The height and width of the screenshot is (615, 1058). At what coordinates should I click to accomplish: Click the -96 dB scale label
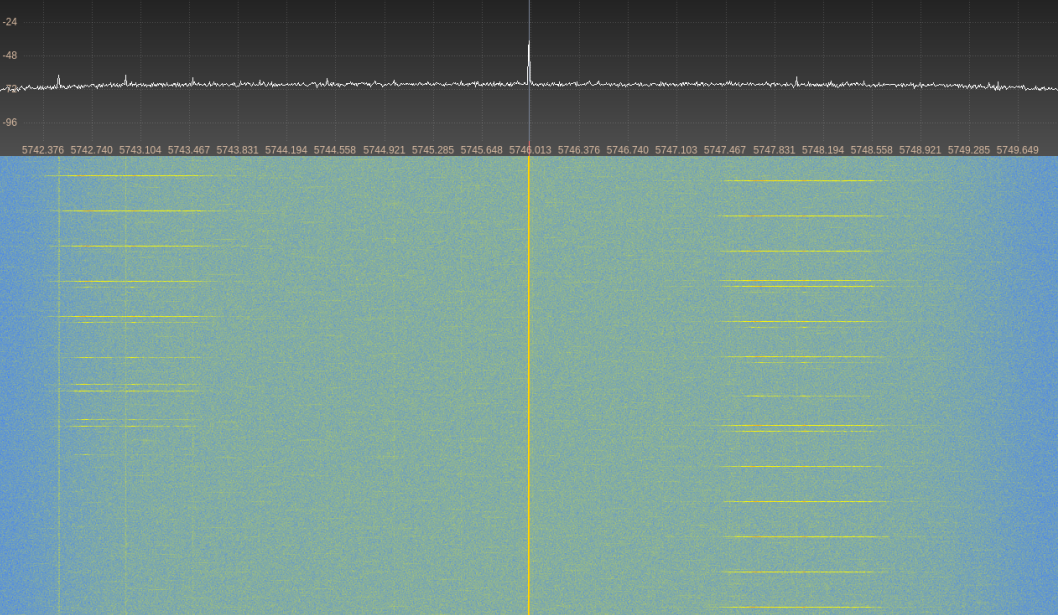[10, 122]
